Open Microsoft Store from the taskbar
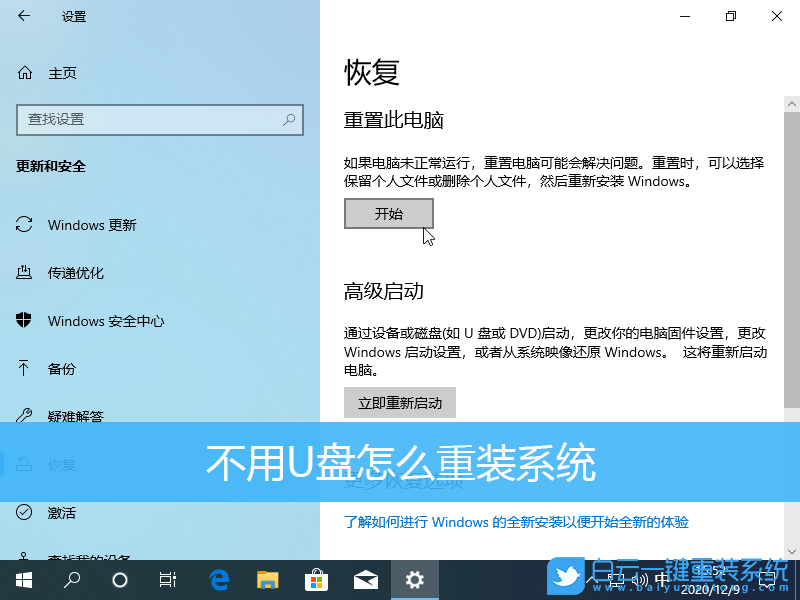Viewport: 800px width, 600px height. [317, 578]
